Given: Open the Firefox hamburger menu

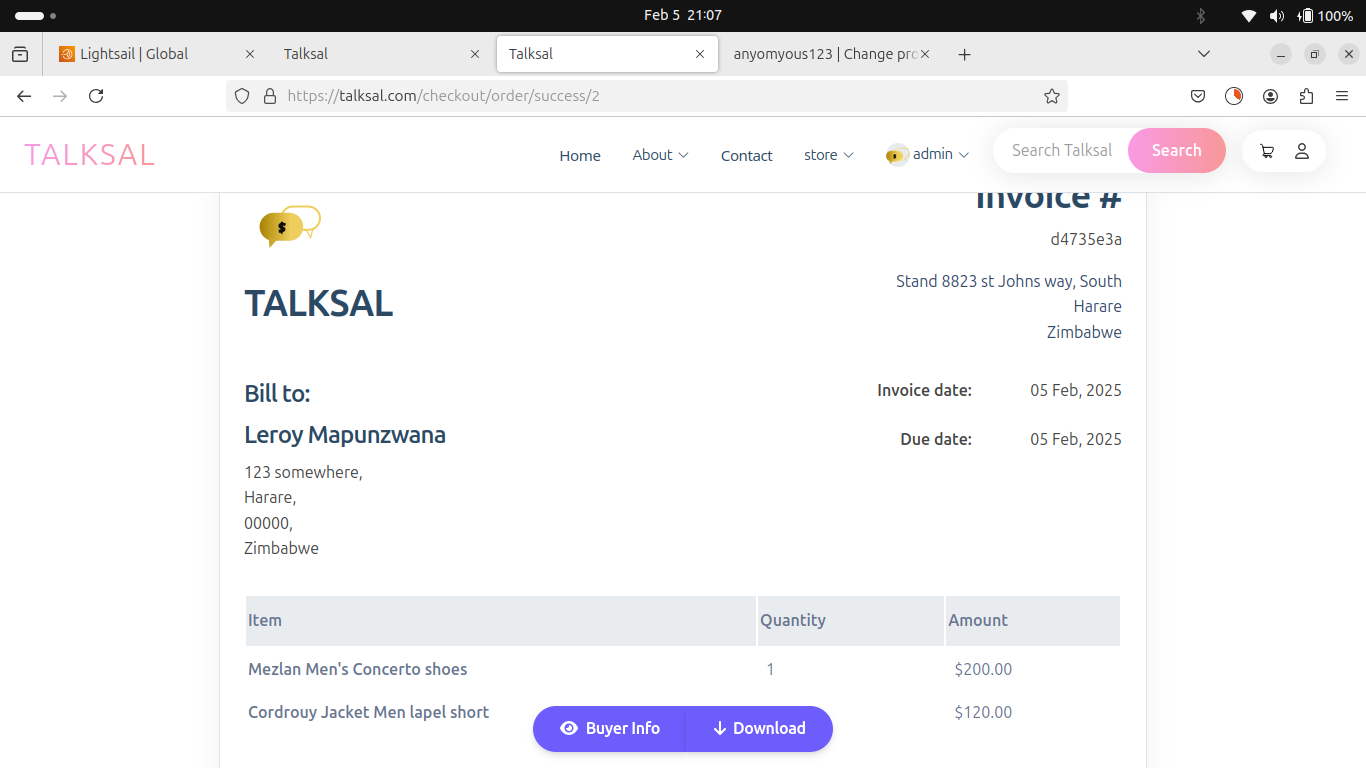Looking at the screenshot, I should click(1342, 96).
